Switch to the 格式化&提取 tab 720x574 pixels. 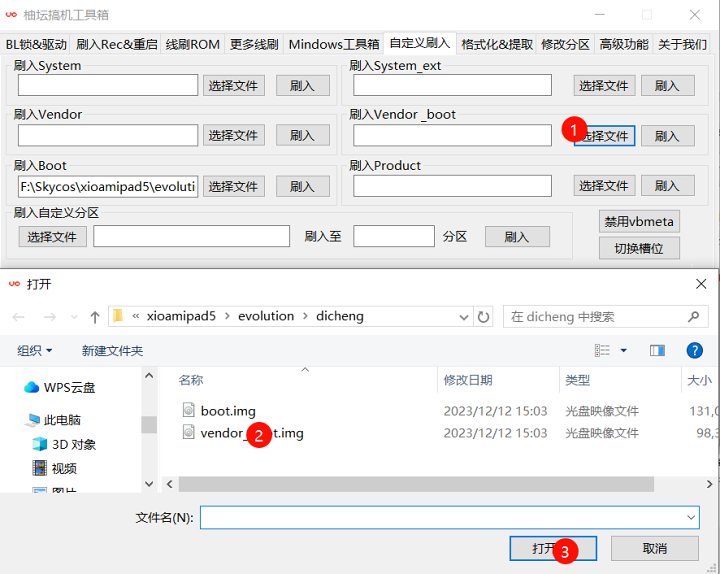[497, 44]
